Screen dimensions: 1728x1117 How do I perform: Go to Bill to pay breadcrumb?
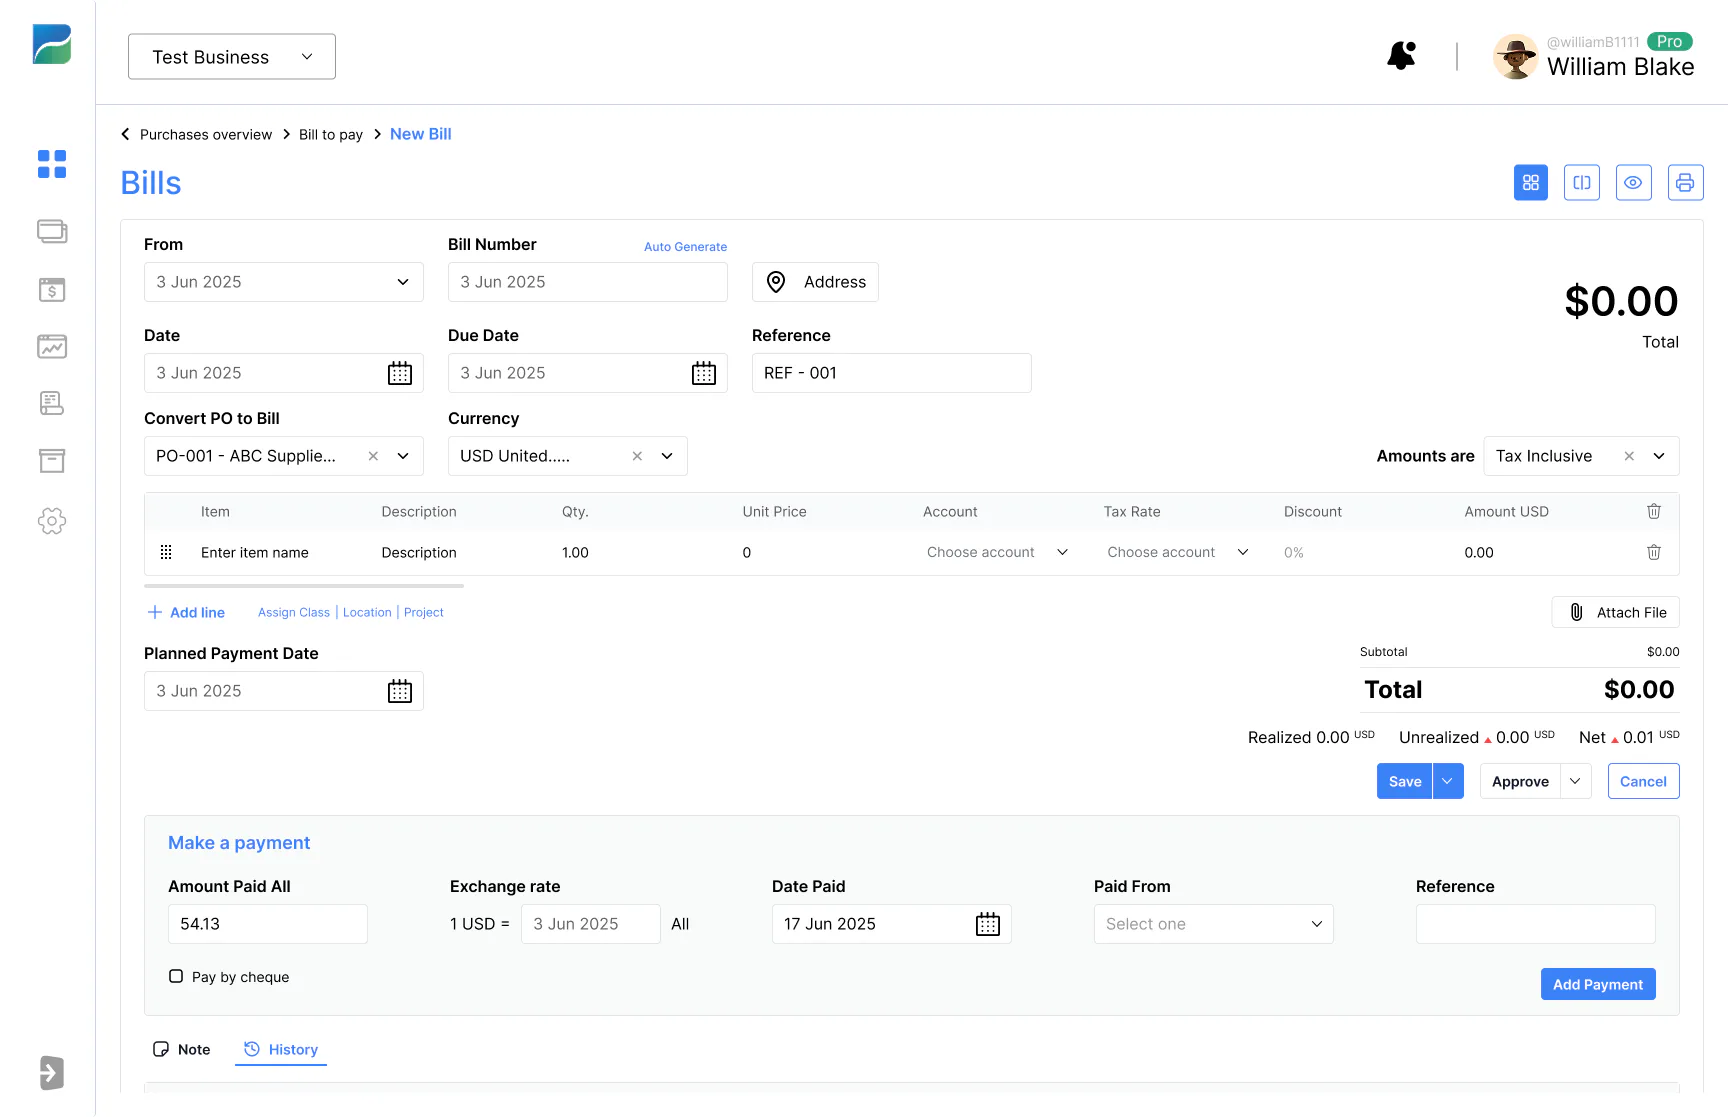pos(331,135)
